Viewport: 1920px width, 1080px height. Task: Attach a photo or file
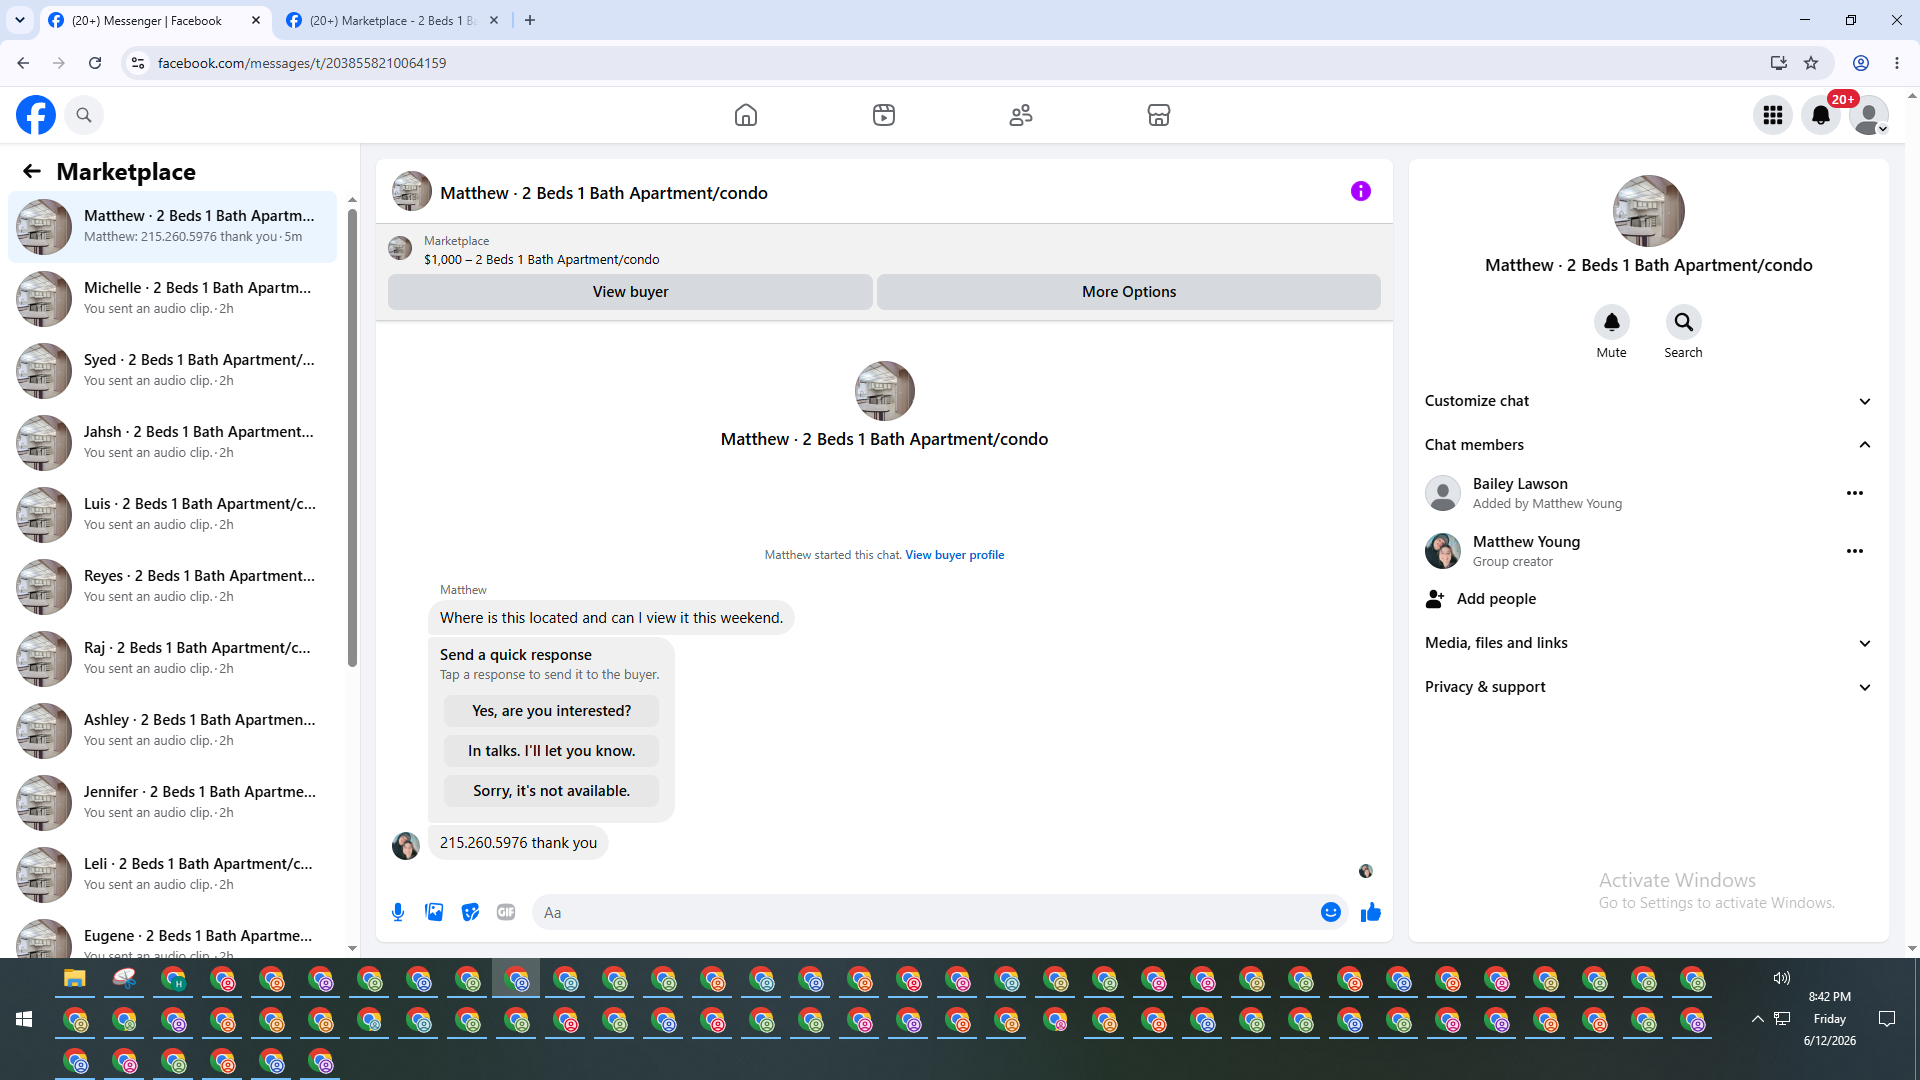434,912
